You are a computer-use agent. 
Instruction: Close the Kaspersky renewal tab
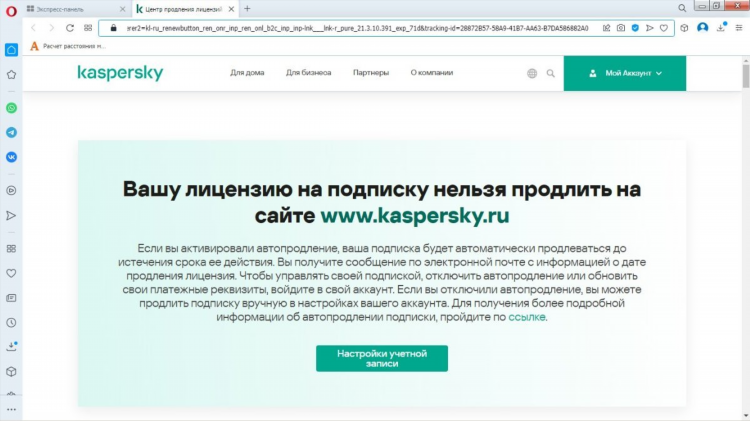(x=232, y=9)
